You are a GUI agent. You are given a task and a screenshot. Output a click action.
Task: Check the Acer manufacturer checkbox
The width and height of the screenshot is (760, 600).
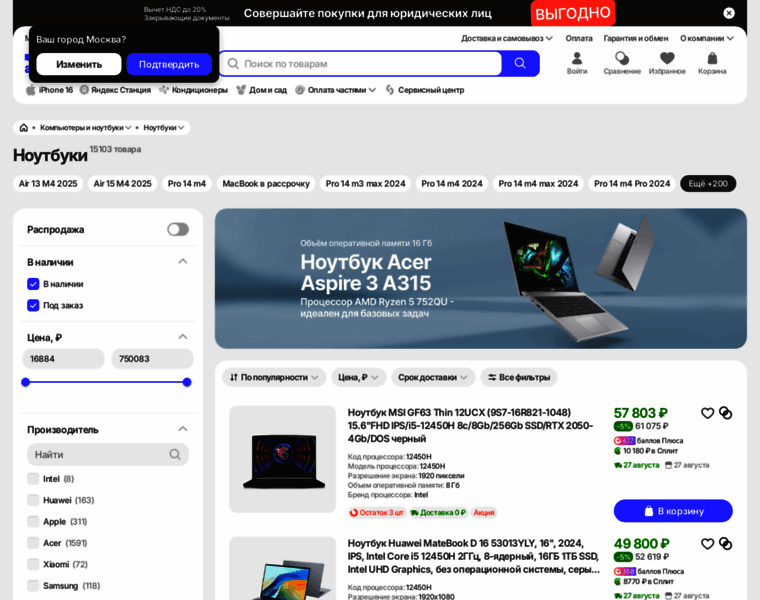[x=33, y=543]
